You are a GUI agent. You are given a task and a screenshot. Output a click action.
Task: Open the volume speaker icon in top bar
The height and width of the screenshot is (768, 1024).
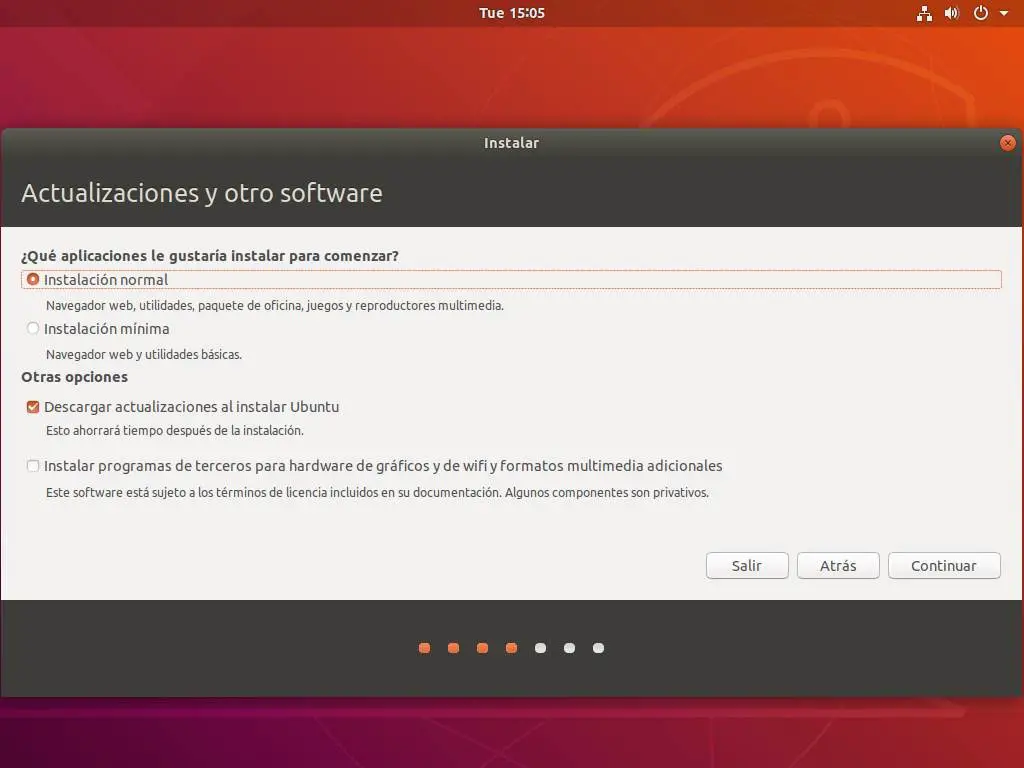click(x=952, y=13)
